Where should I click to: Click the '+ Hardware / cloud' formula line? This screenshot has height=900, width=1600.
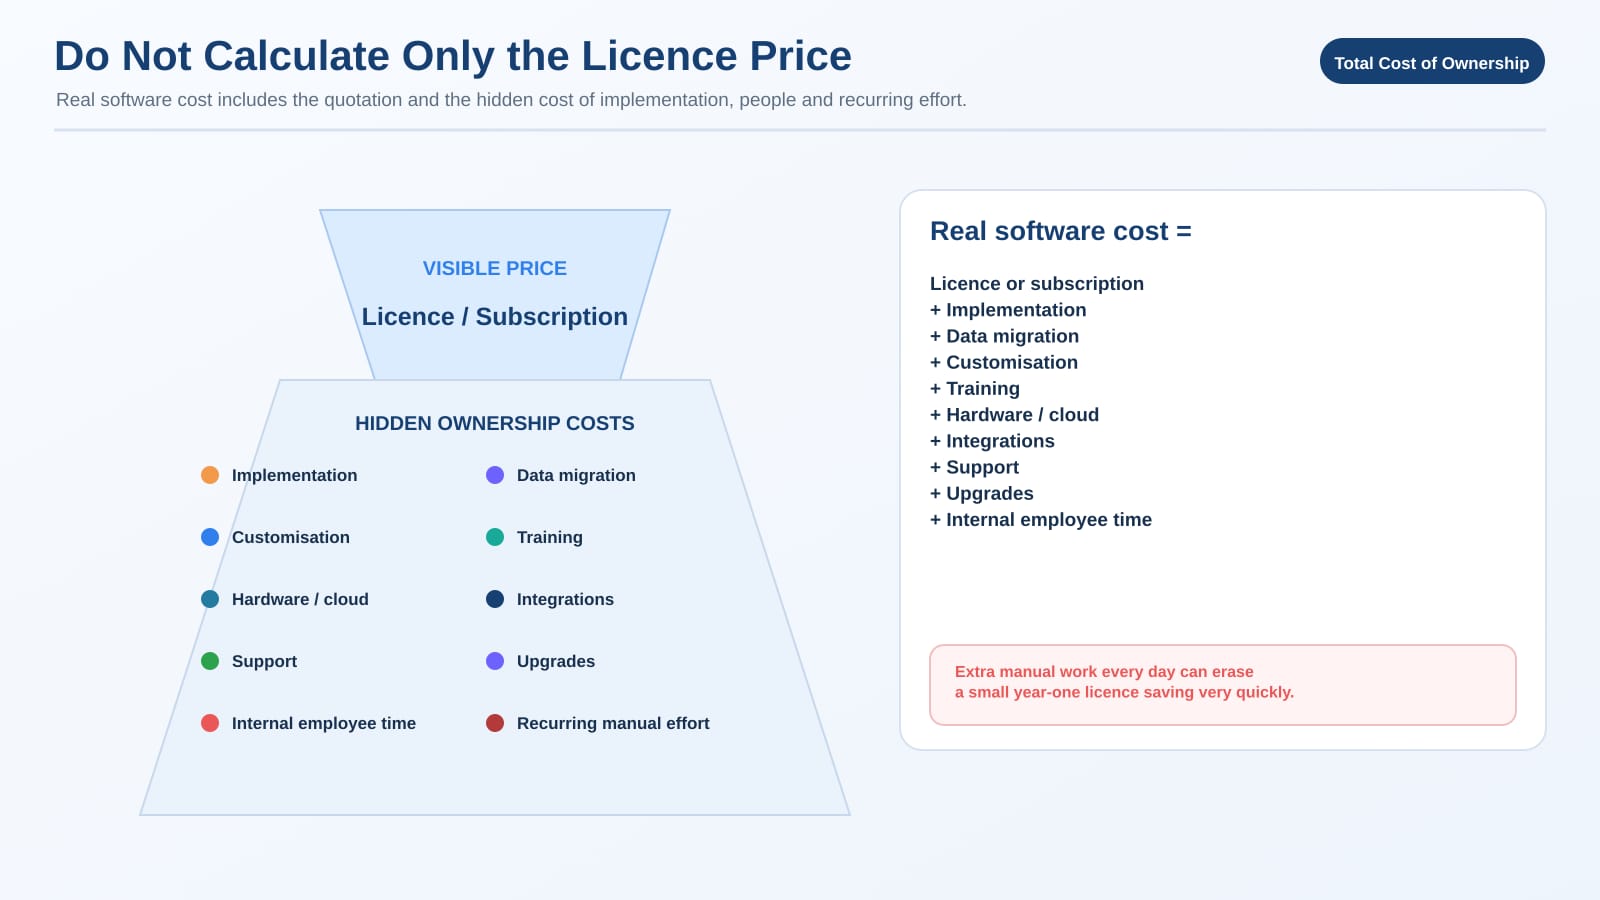click(1014, 414)
